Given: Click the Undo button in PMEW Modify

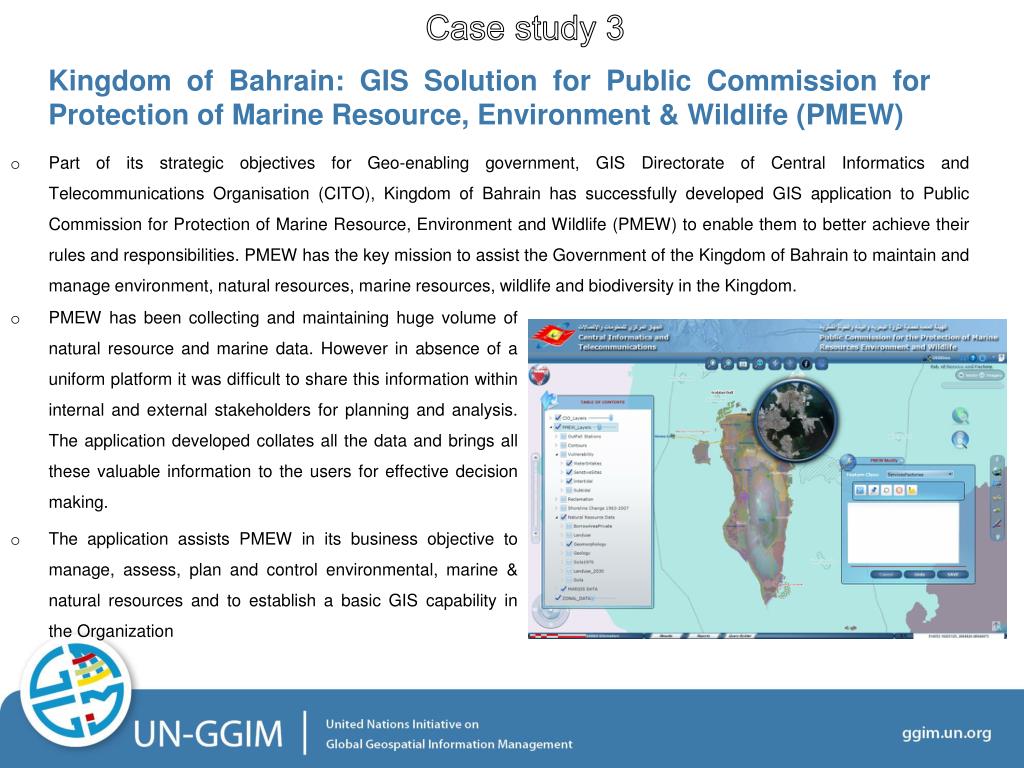Looking at the screenshot, I should (x=920, y=574).
